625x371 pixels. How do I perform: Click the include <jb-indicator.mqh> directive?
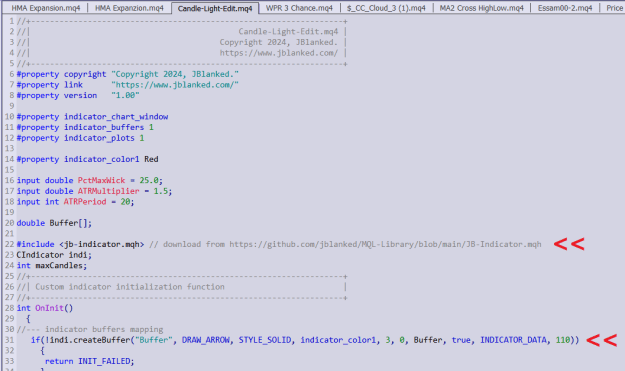tap(81, 244)
